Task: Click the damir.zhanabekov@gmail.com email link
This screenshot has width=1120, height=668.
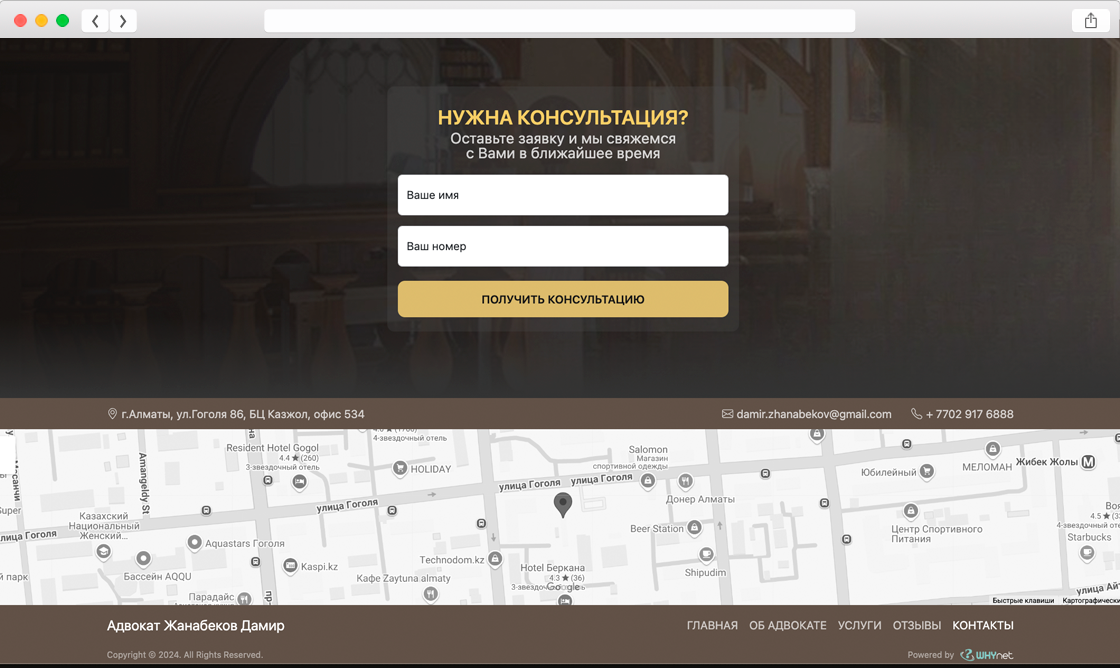Action: [x=813, y=414]
